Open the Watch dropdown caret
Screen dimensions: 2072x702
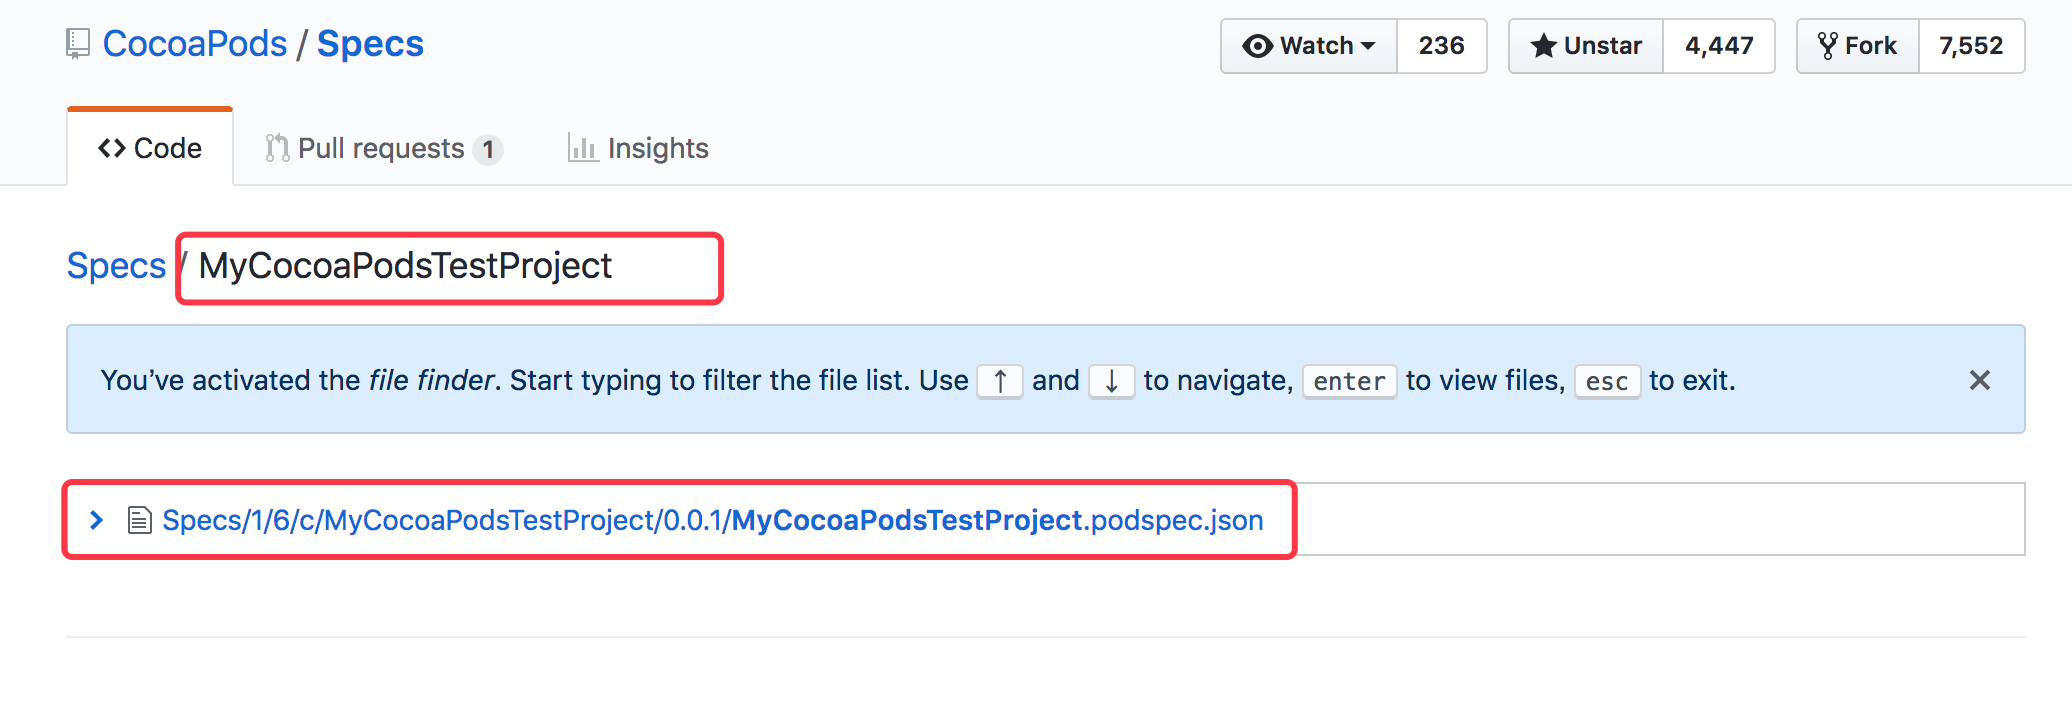point(1368,46)
